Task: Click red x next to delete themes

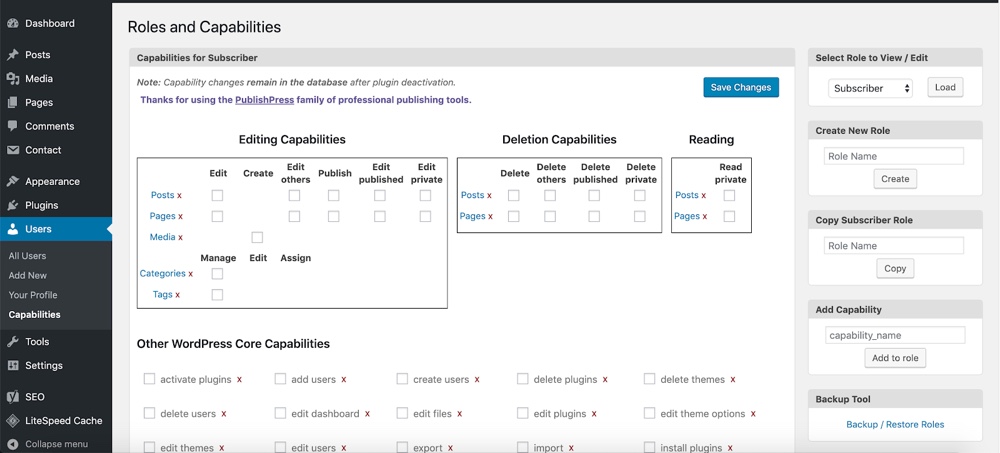Action: tap(732, 380)
